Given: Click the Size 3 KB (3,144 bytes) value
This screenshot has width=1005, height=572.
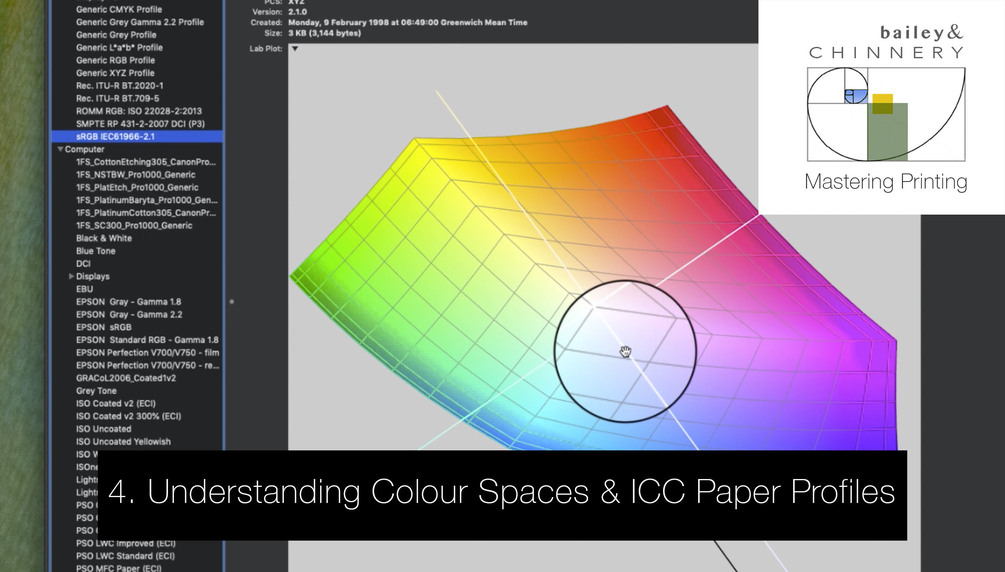Looking at the screenshot, I should [x=324, y=33].
